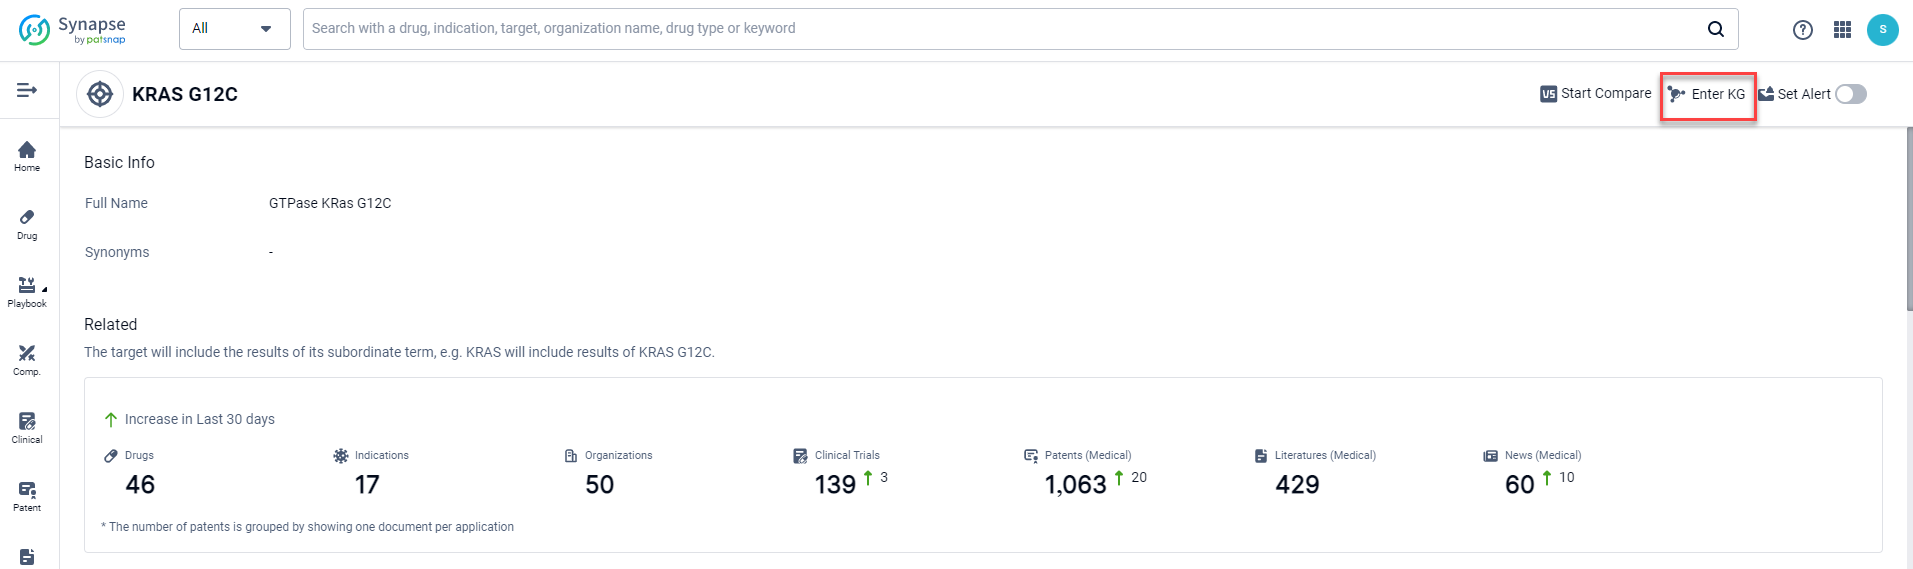Open the Playbook sidebar item
Image resolution: width=1913 pixels, height=569 pixels.
click(27, 292)
